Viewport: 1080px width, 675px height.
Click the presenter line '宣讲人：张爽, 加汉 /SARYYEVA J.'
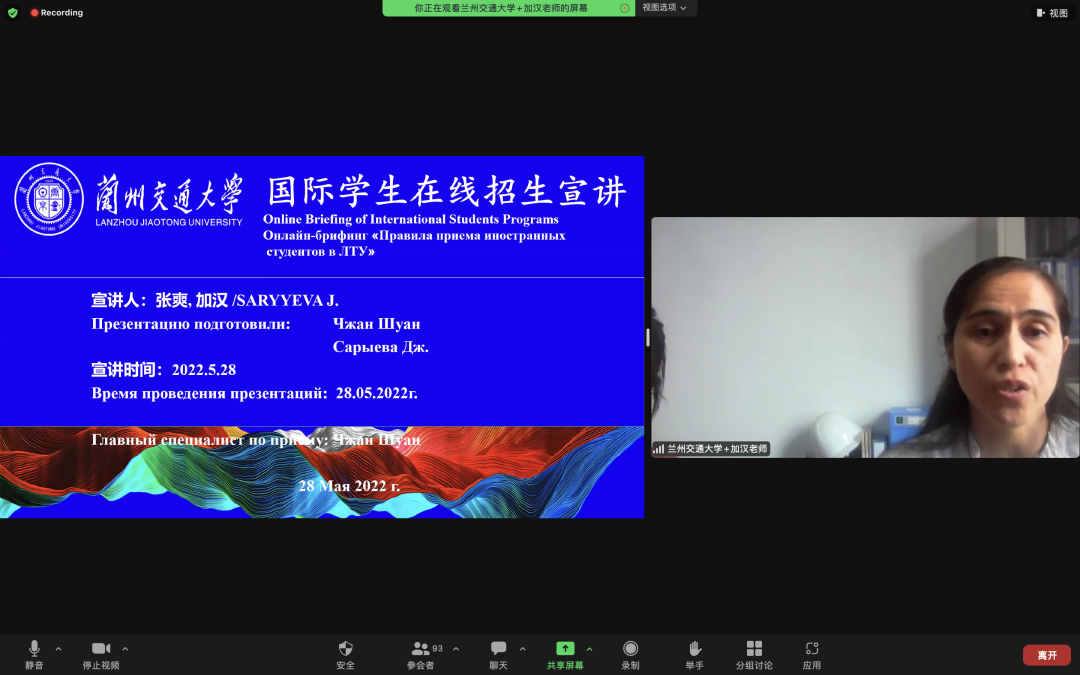click(x=215, y=300)
